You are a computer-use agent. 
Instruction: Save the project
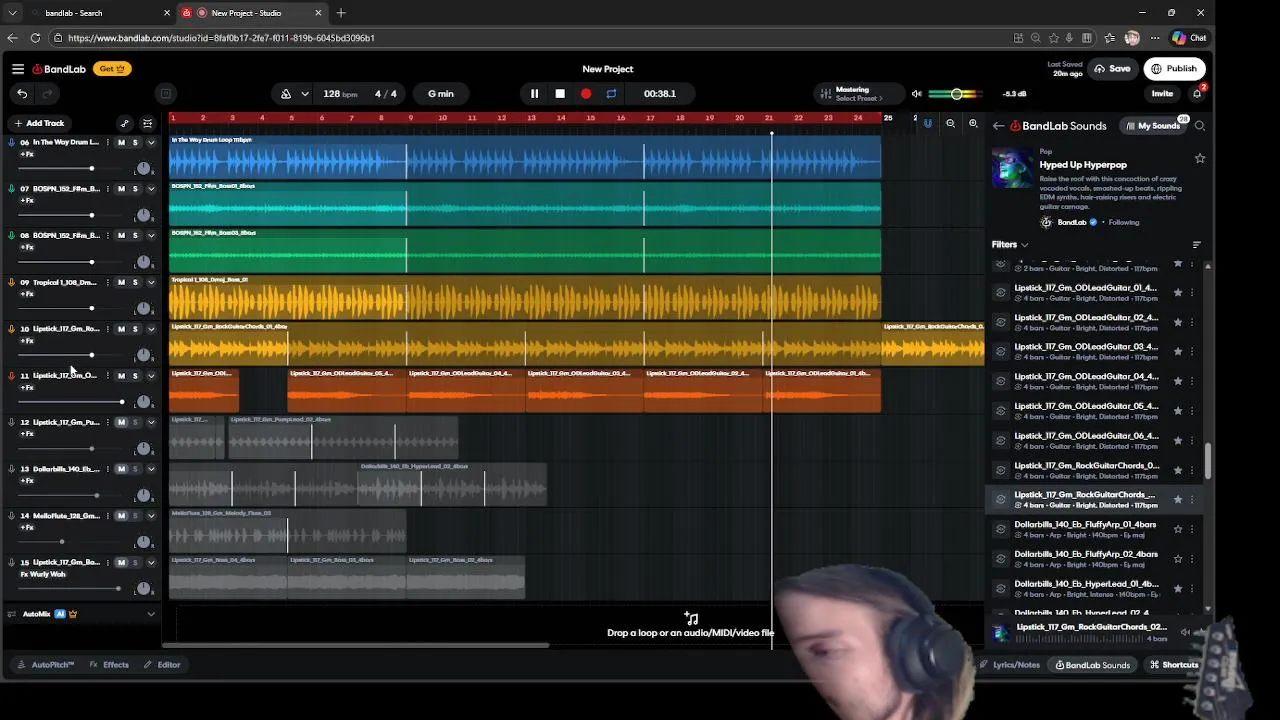tap(1113, 69)
